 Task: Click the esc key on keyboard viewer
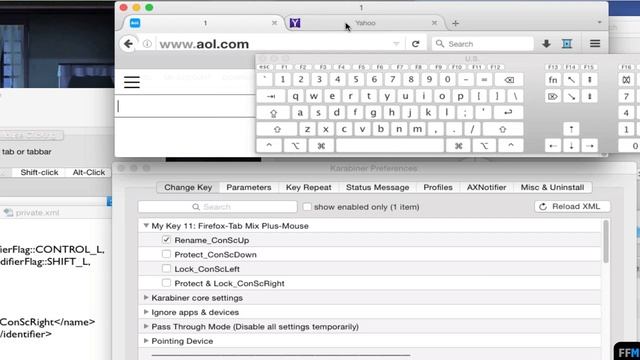coord(264,67)
